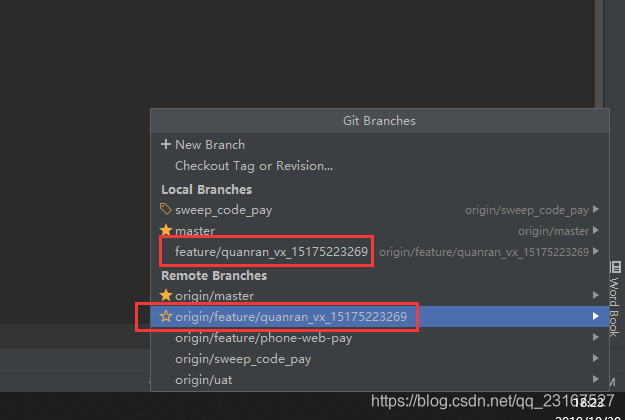Click tracked label origin/feature/quanran_vx_15175223269
Viewport: 625px width, 420px height.
[484, 252]
